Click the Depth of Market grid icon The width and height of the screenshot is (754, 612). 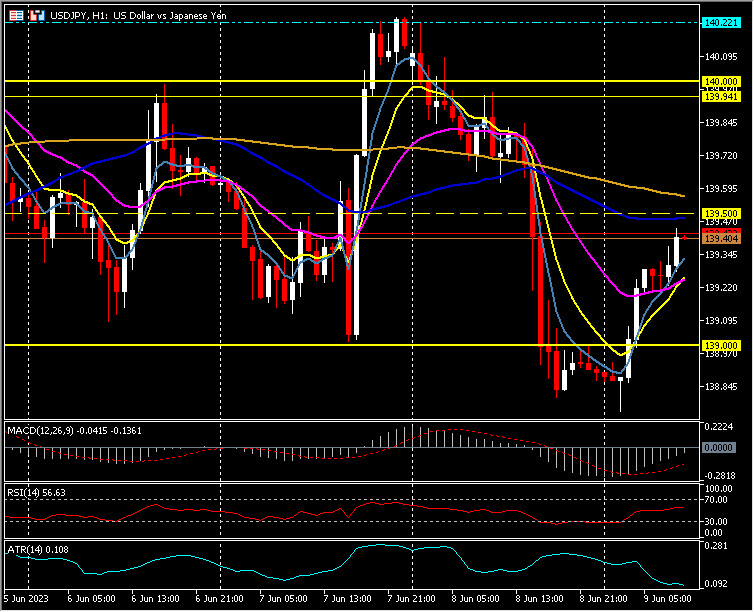click(14, 16)
